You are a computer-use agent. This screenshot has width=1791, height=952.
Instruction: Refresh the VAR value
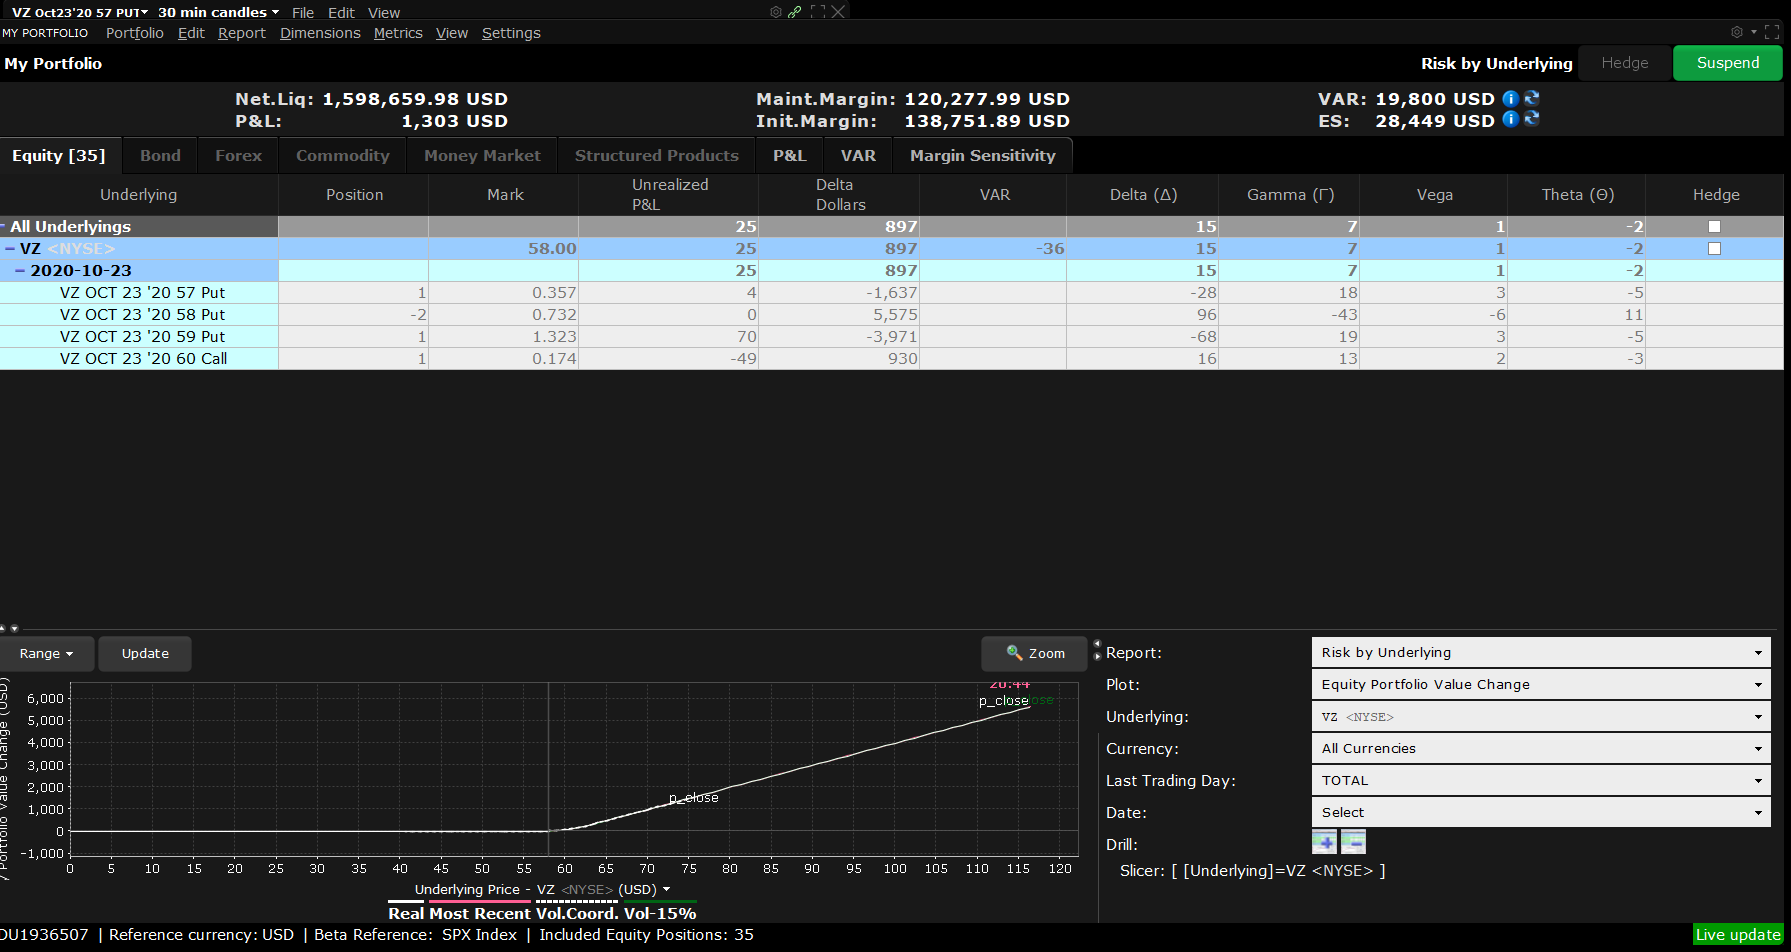point(1531,99)
